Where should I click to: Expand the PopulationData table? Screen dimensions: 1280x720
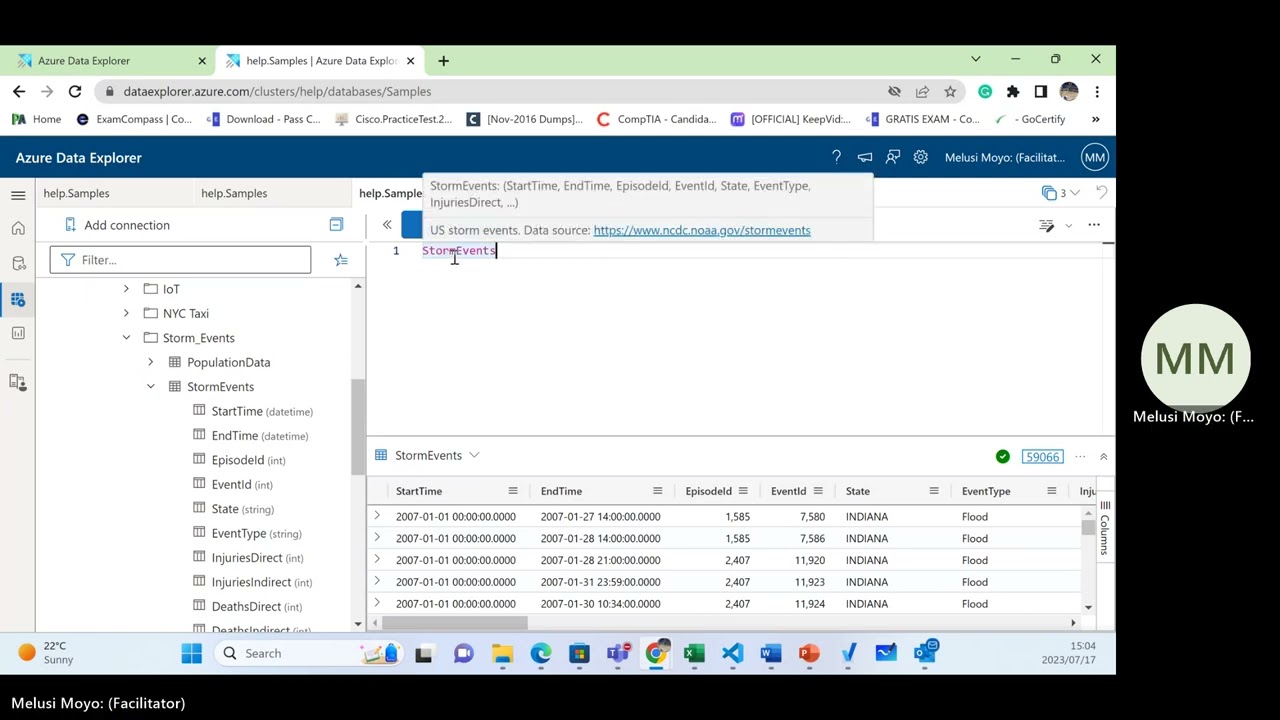[x=150, y=362]
